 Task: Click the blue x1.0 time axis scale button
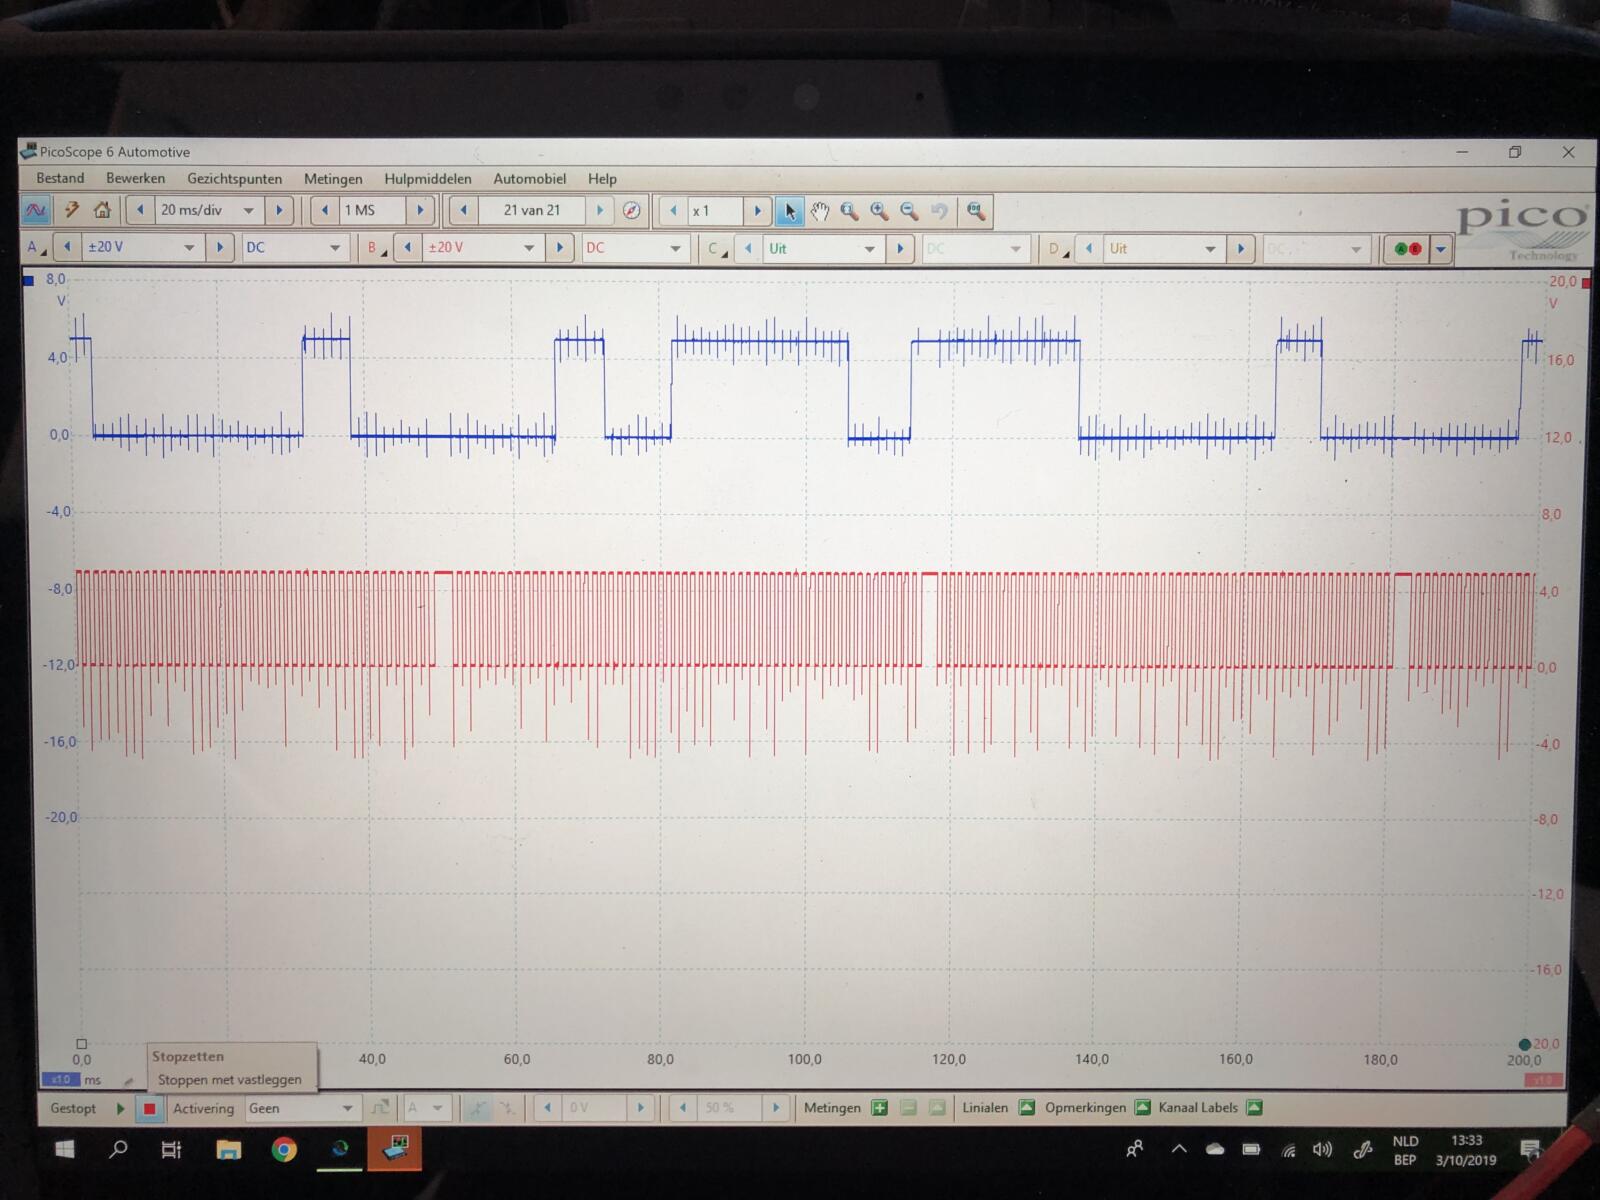point(60,1080)
